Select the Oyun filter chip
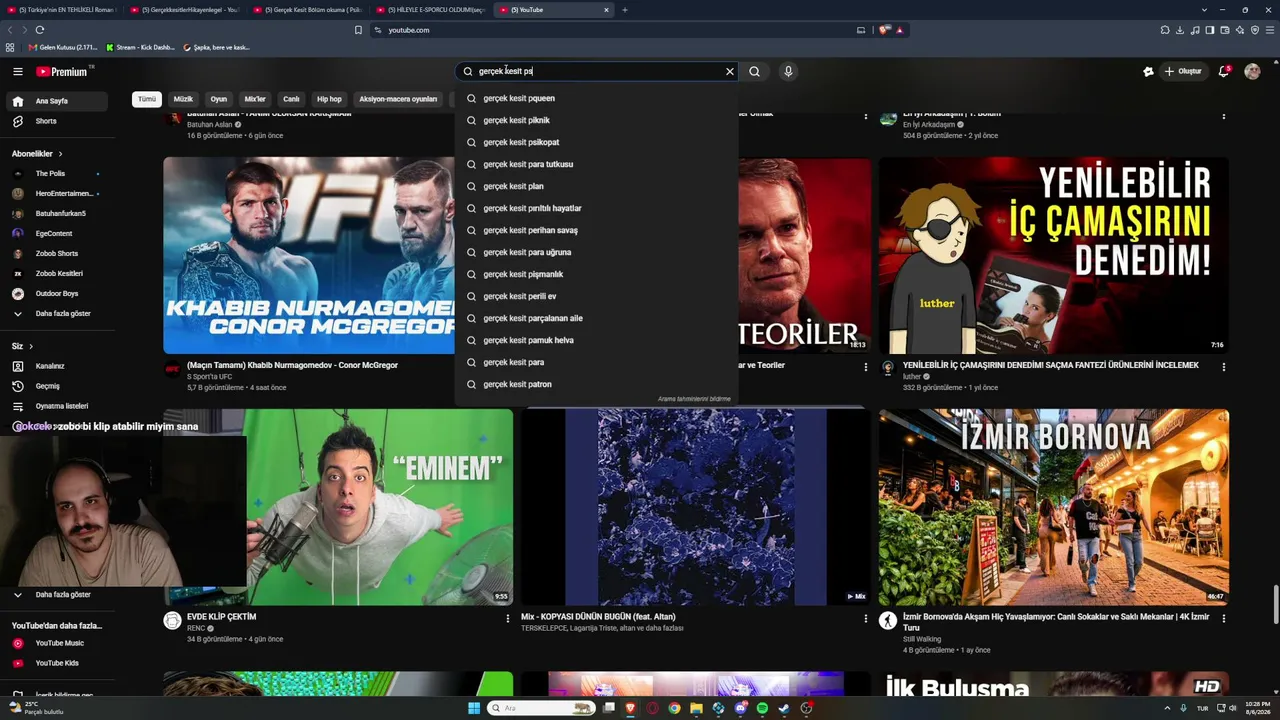 (x=219, y=99)
